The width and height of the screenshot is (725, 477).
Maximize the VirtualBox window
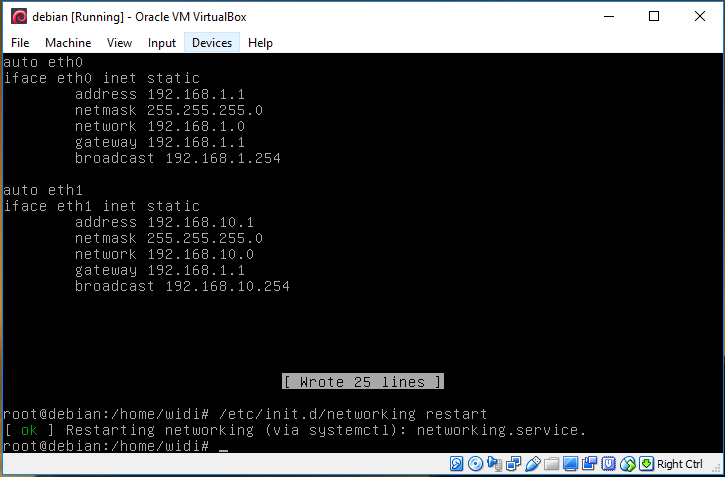[x=654, y=17]
